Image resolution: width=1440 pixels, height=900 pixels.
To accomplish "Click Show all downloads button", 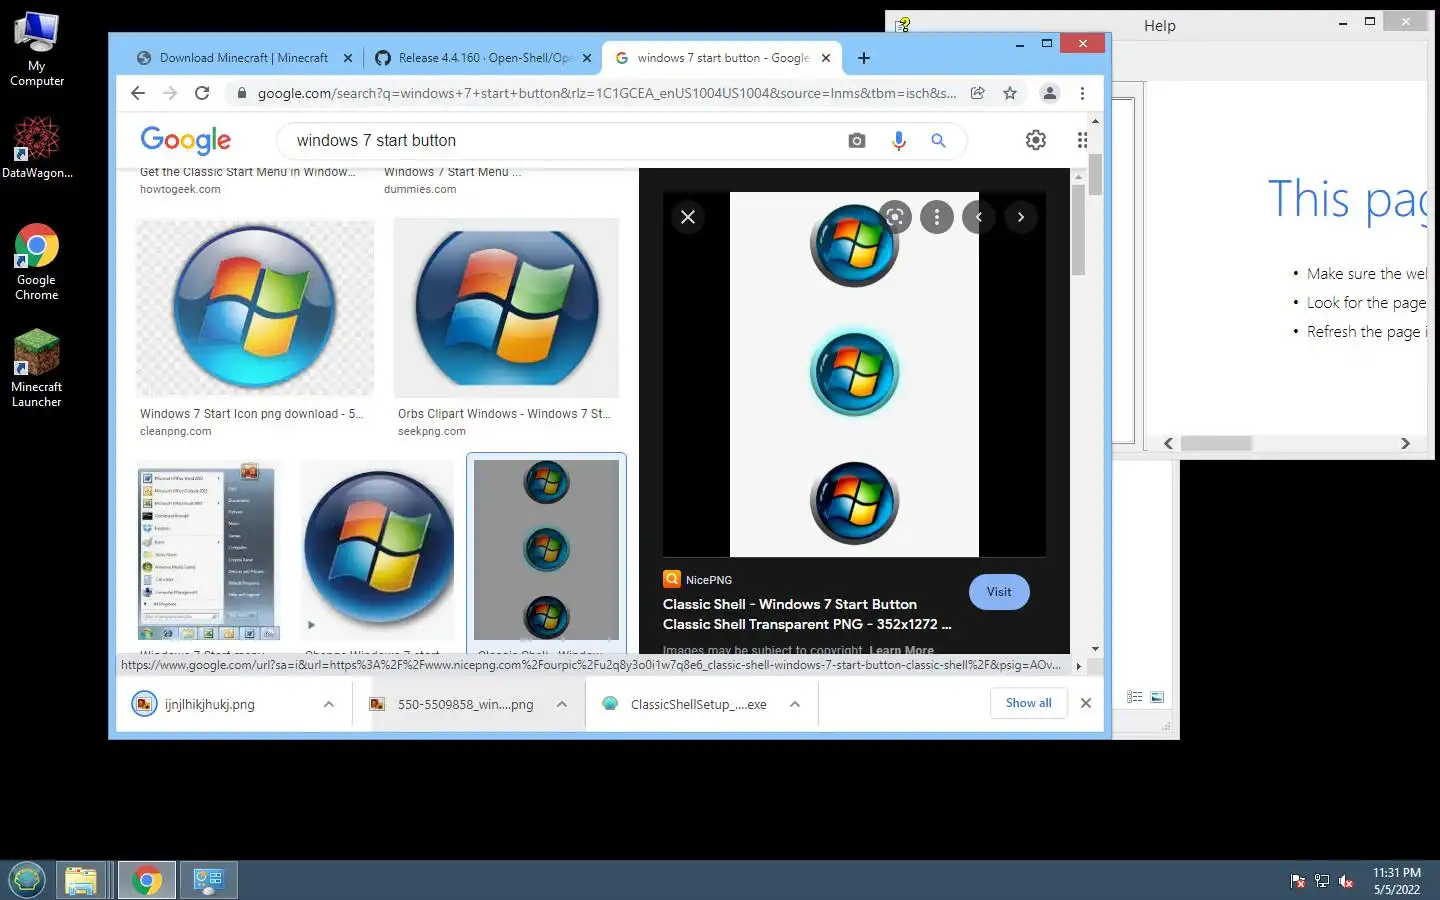I will coord(1028,703).
